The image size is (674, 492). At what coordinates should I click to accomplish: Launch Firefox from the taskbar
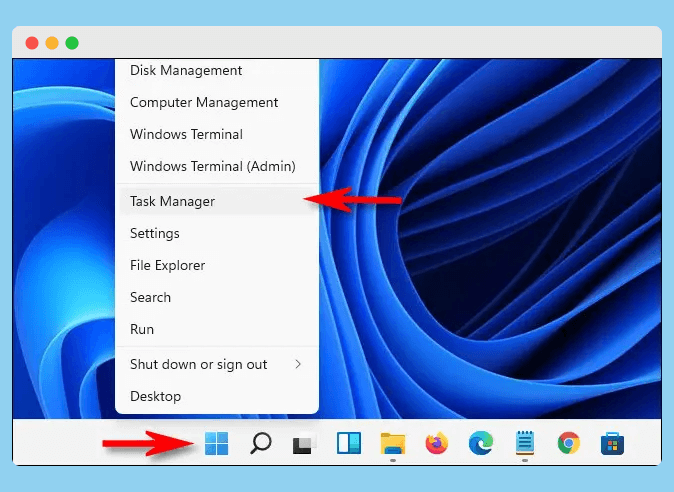pyautogui.click(x=436, y=443)
